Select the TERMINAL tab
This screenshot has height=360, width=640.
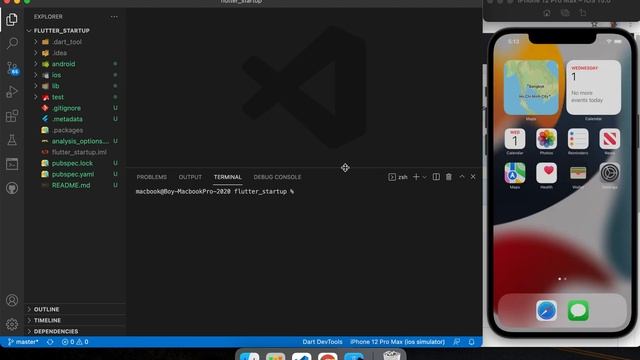pyautogui.click(x=228, y=177)
